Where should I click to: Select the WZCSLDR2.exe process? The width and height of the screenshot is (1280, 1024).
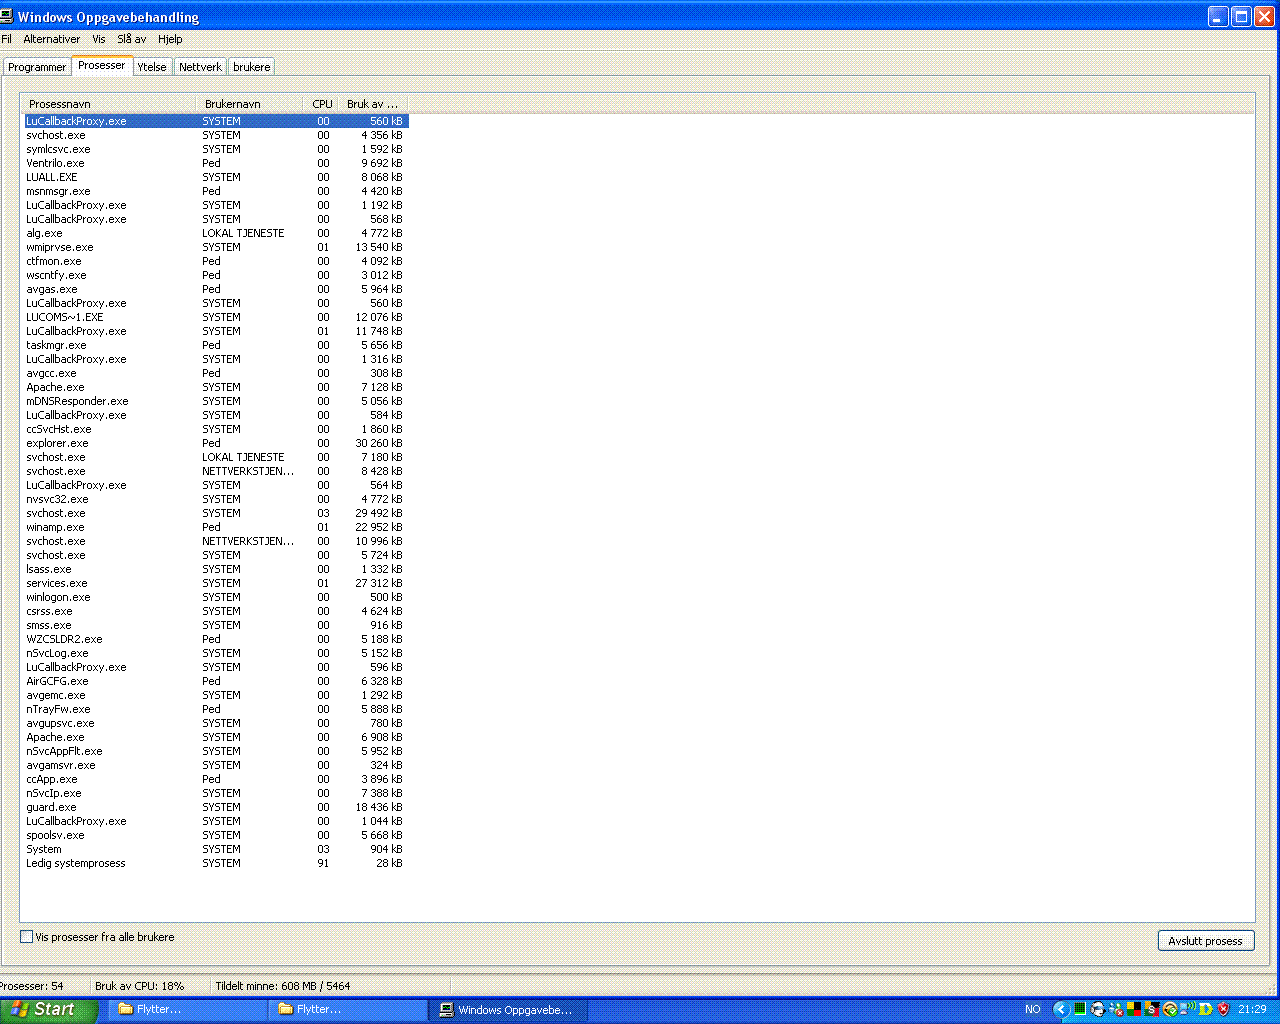point(216,639)
